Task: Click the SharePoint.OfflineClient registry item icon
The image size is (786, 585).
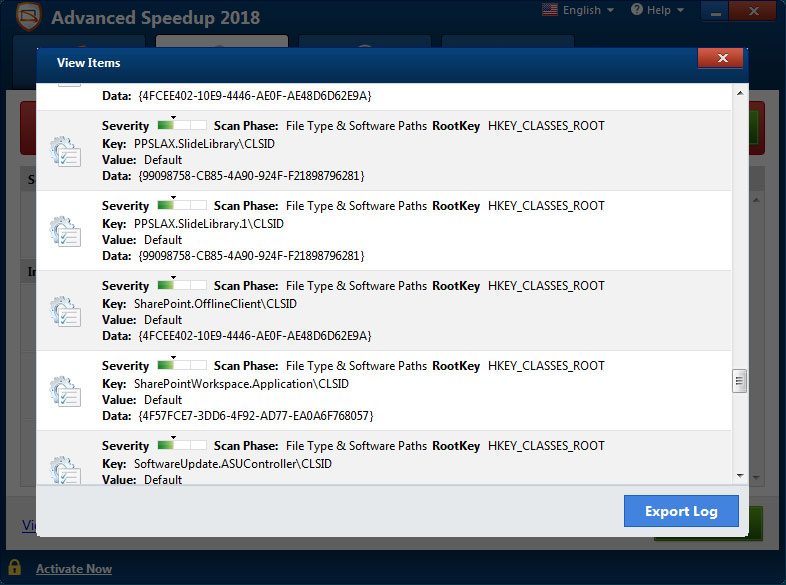Action: click(66, 311)
